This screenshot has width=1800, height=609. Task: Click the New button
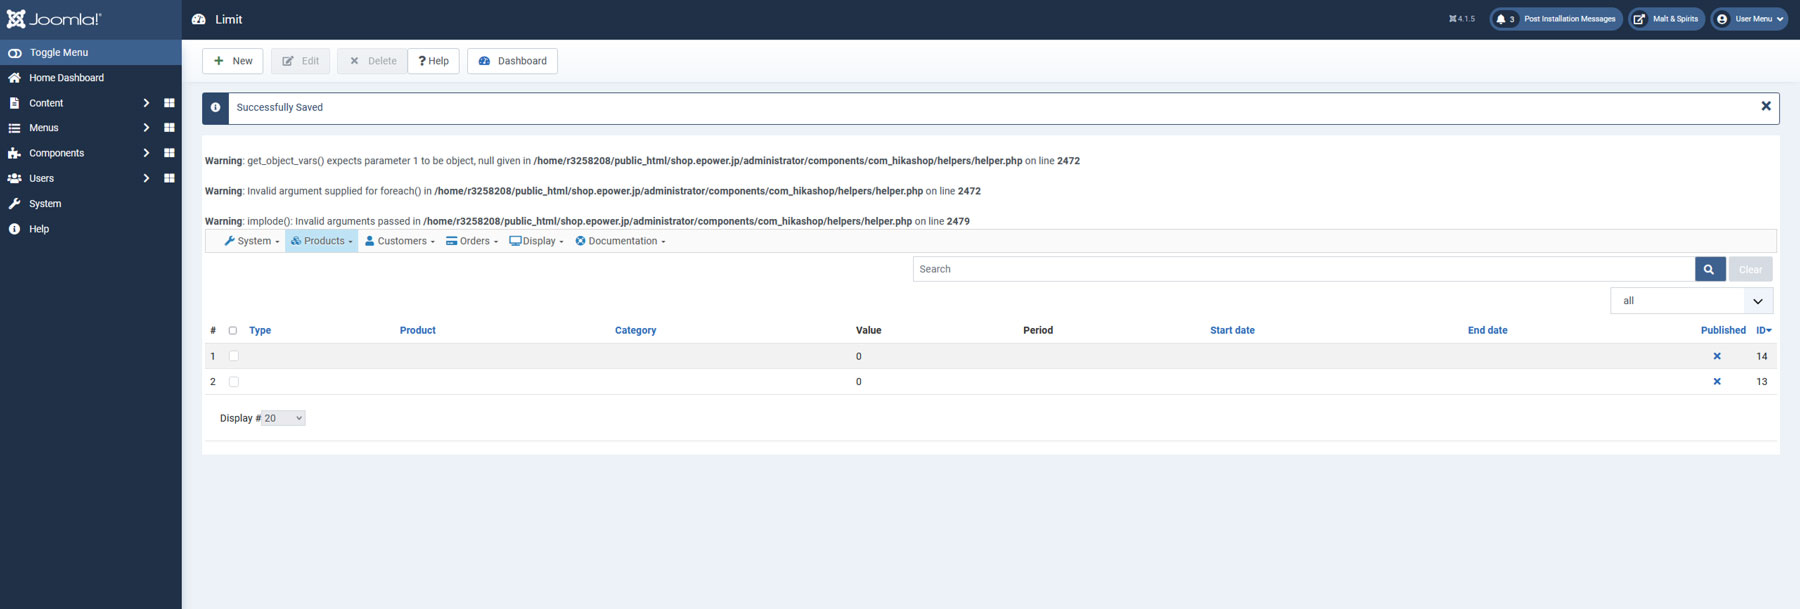(x=233, y=61)
